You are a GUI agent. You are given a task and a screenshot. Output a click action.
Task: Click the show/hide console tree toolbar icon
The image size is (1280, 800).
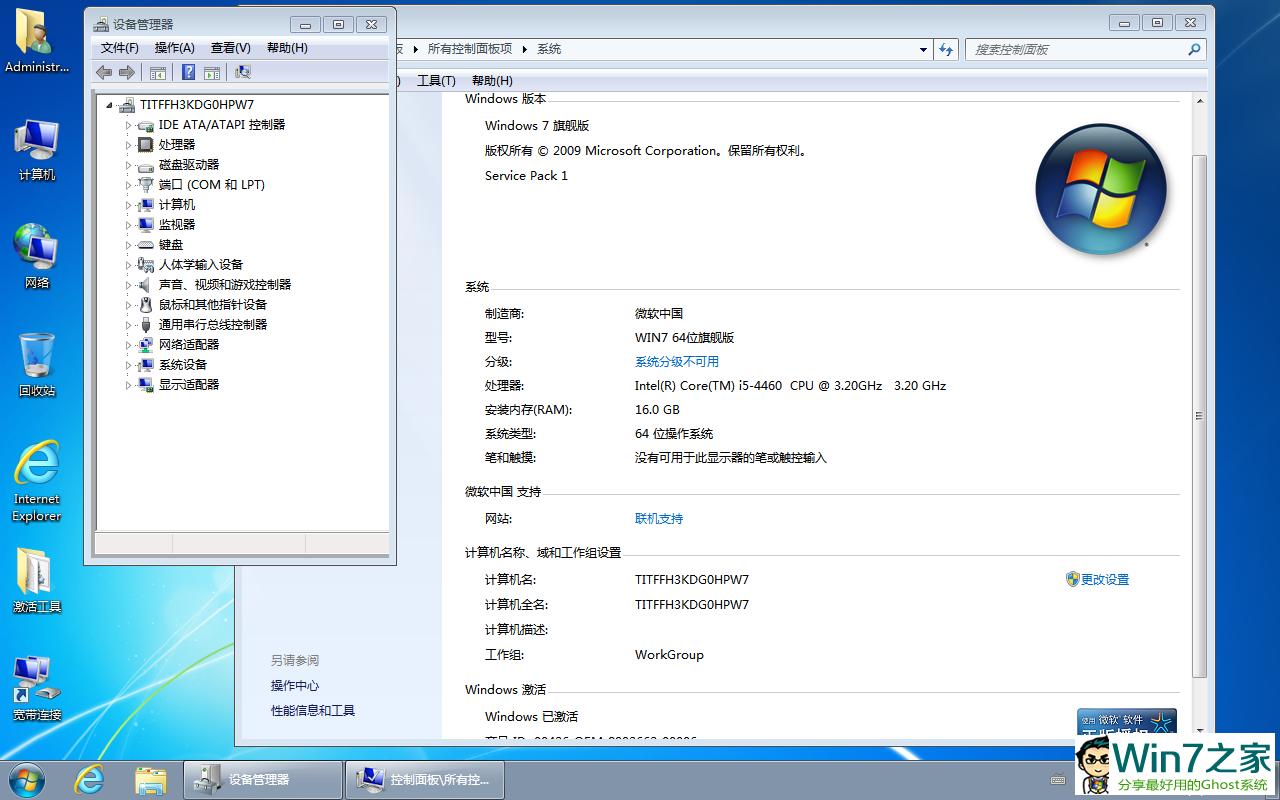157,72
